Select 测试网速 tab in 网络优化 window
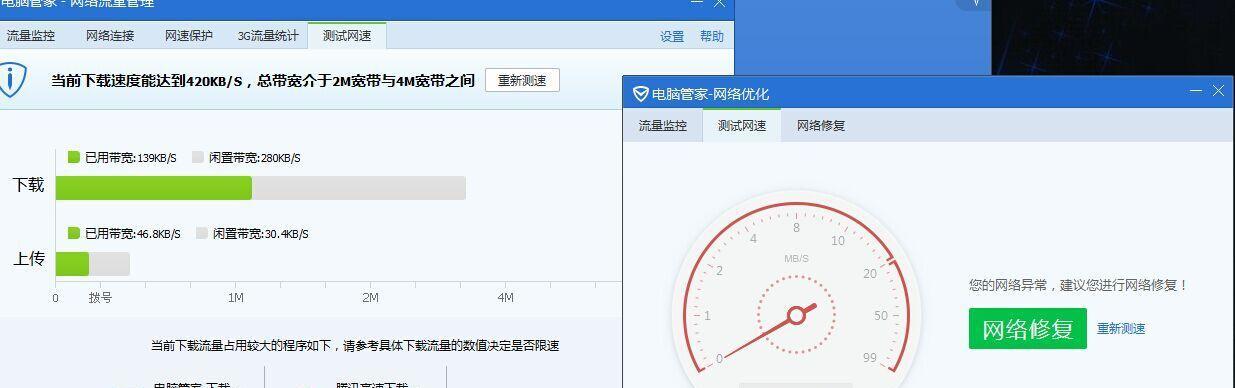1235x388 pixels. point(742,126)
